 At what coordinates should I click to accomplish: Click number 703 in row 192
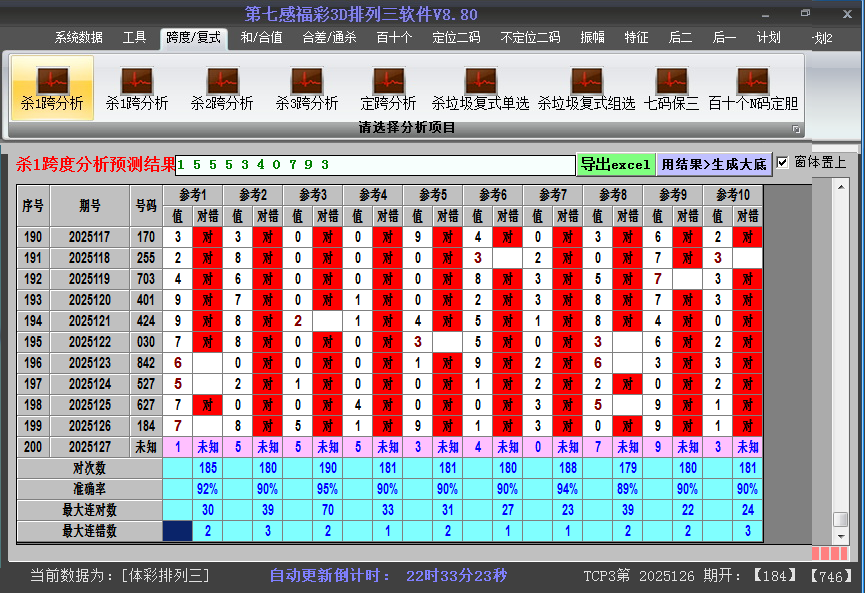(146, 279)
